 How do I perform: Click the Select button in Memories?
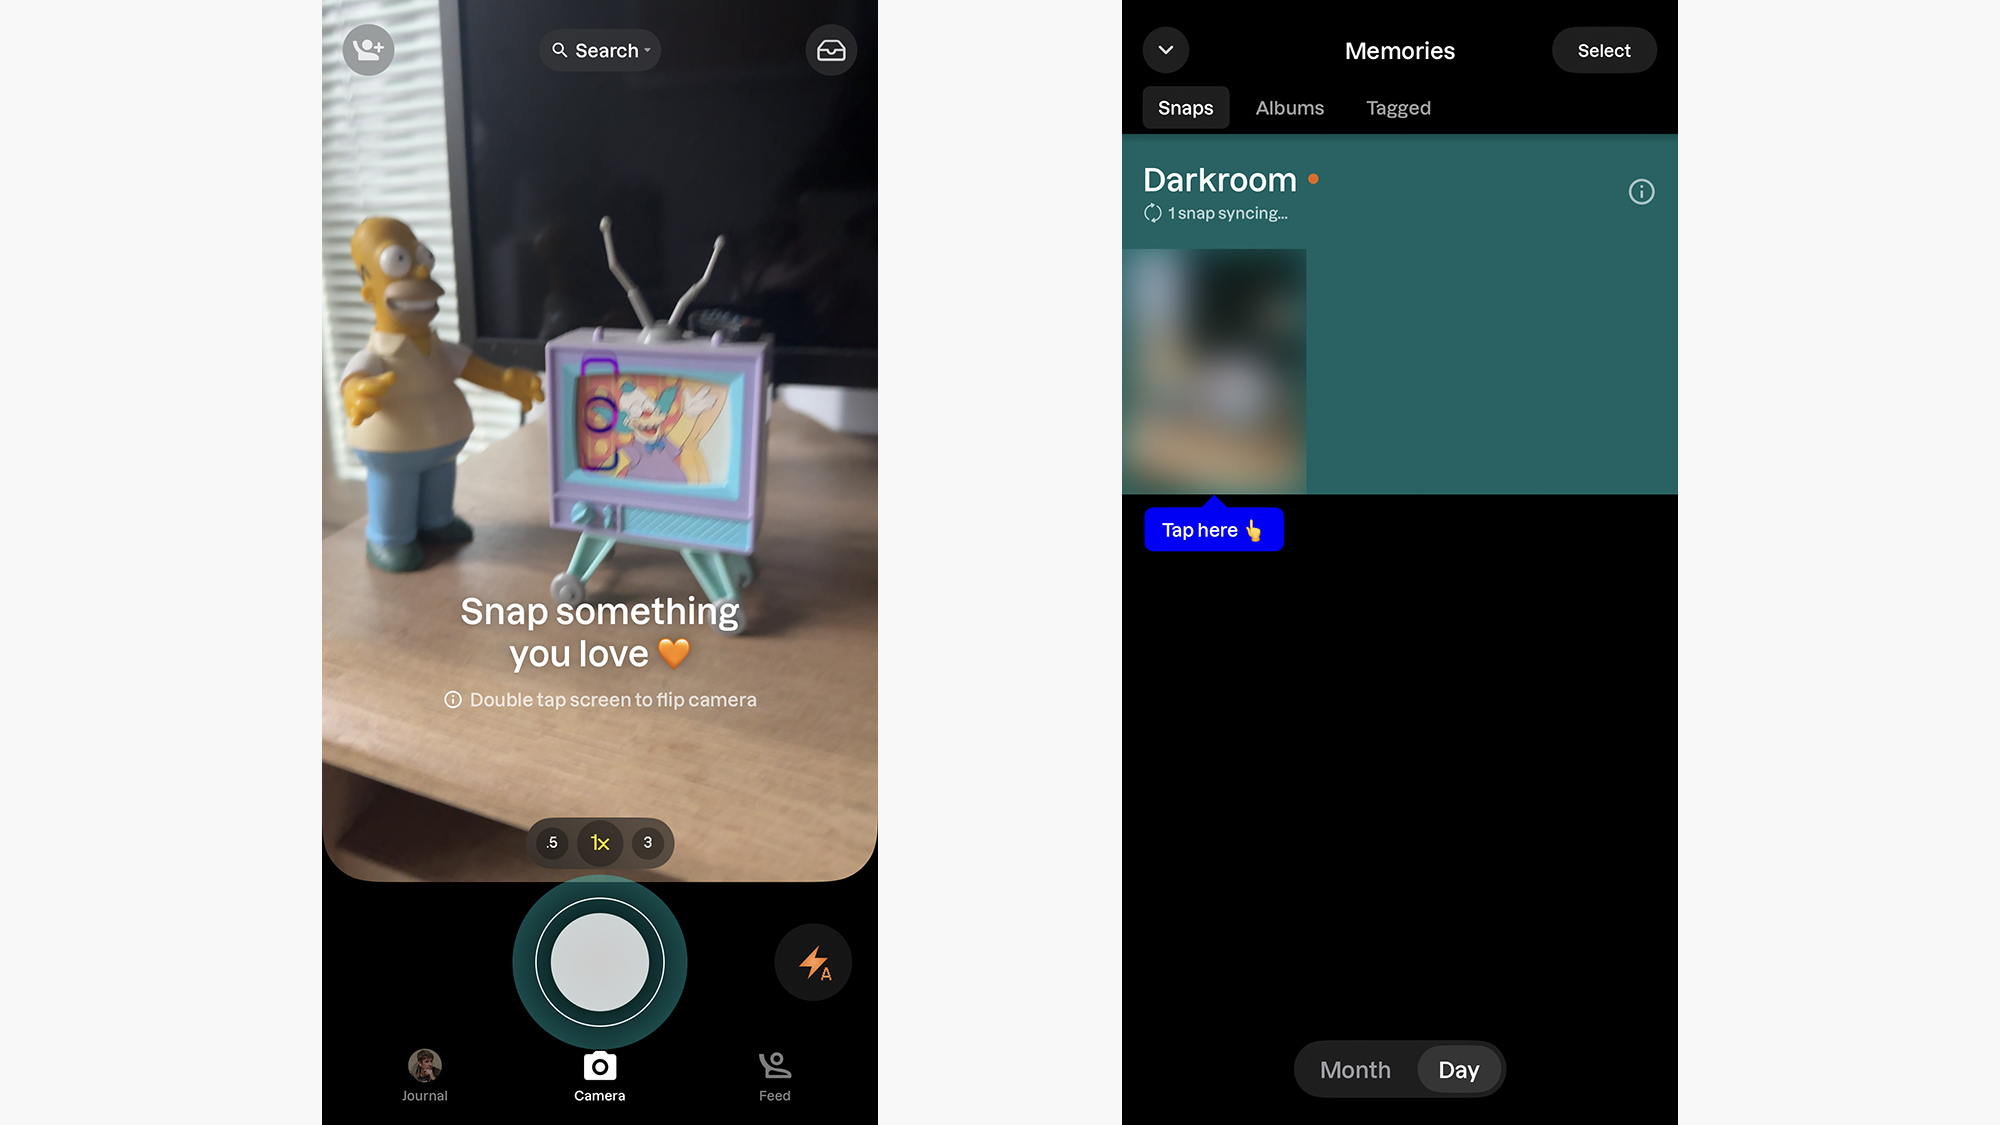coord(1602,49)
